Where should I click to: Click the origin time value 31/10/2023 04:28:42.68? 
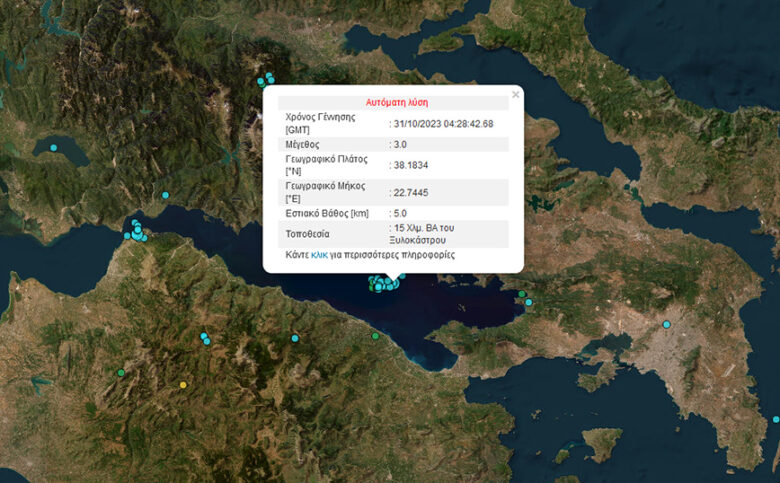click(x=443, y=124)
